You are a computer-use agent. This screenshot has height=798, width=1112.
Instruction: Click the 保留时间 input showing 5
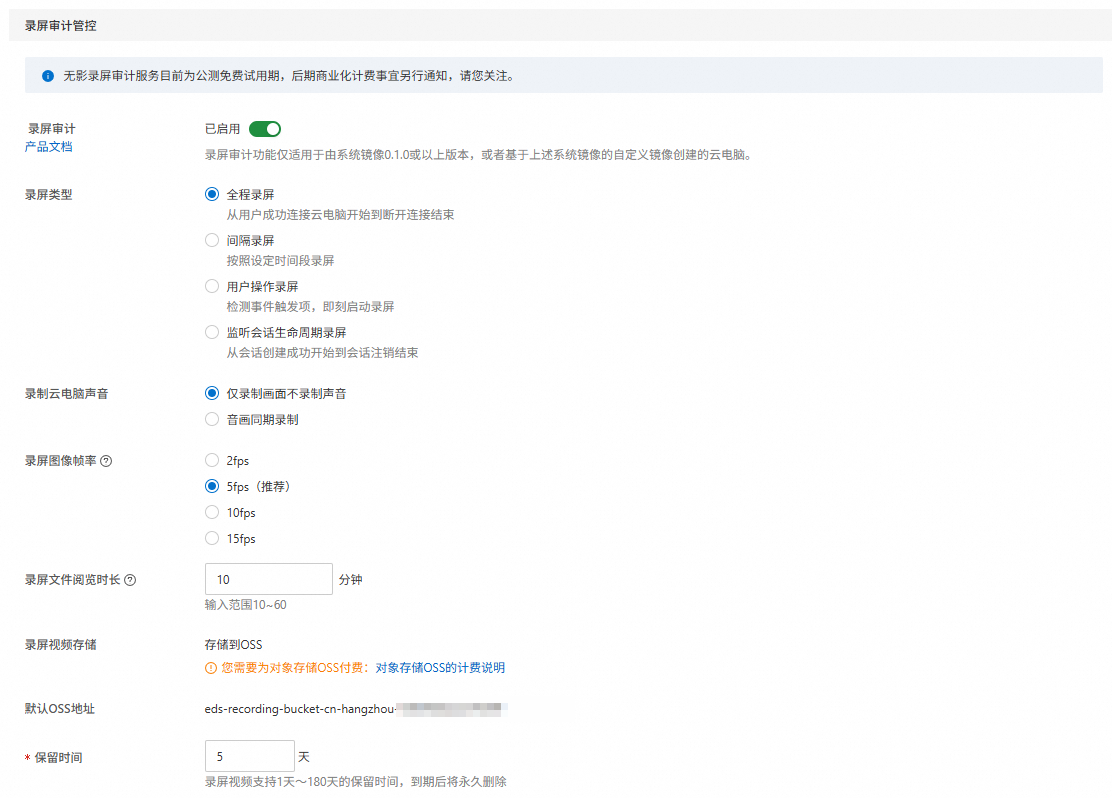[249, 756]
